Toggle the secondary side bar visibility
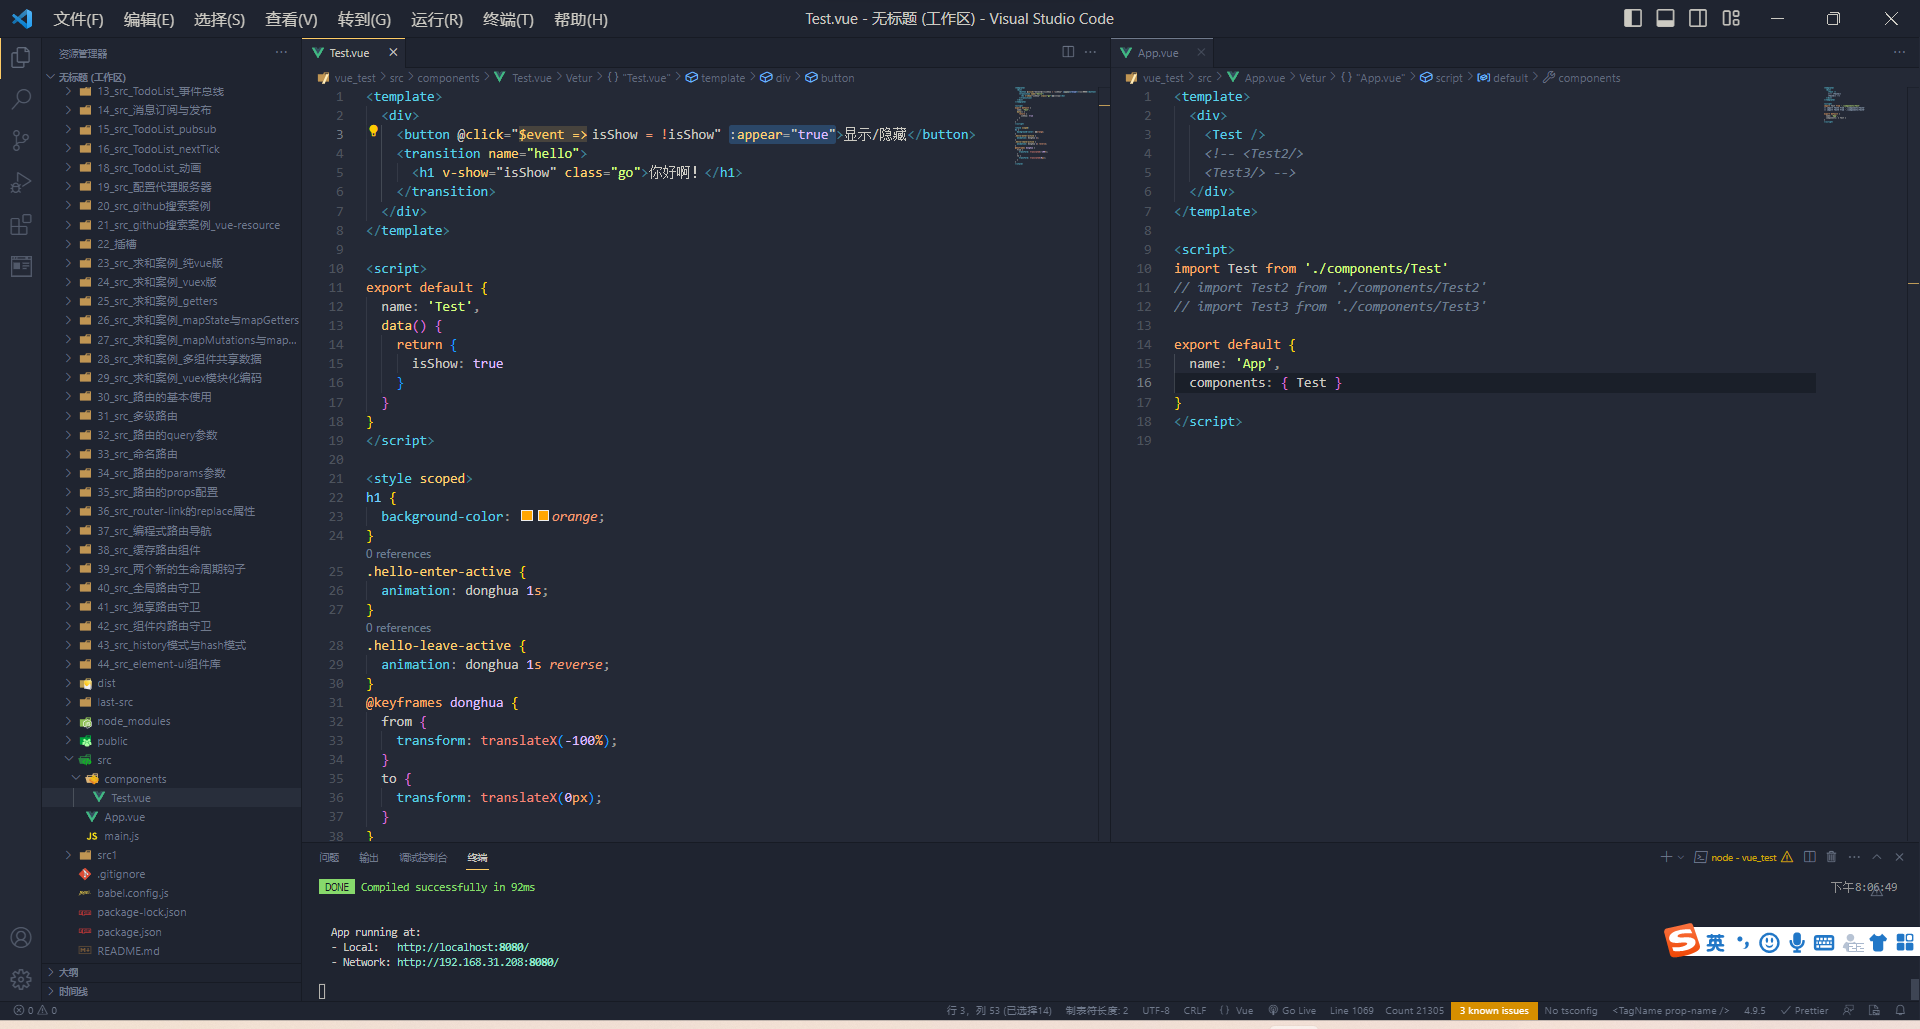1920x1029 pixels. tap(1698, 18)
